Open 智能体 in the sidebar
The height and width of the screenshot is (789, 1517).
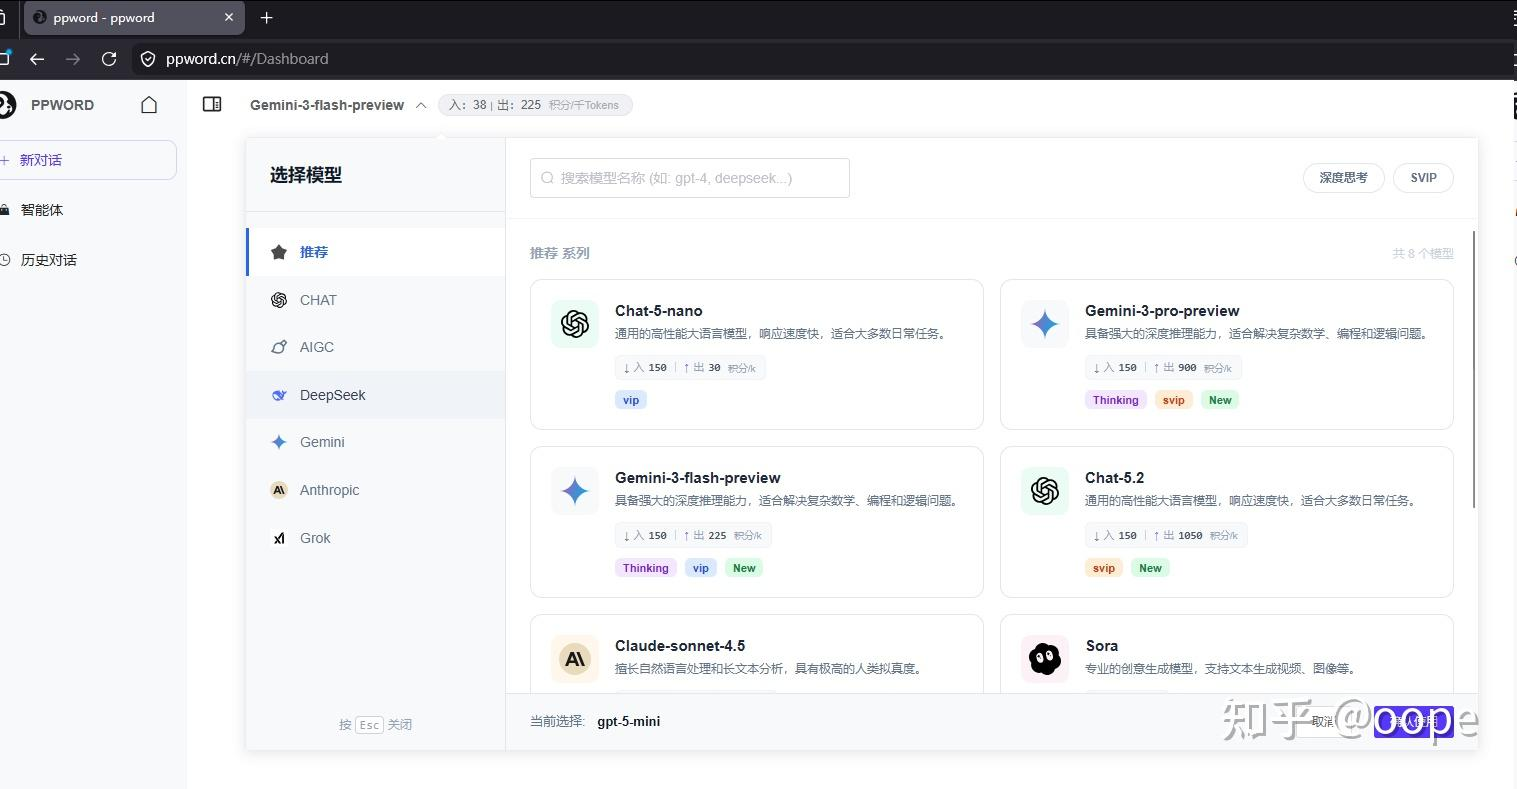(42, 210)
